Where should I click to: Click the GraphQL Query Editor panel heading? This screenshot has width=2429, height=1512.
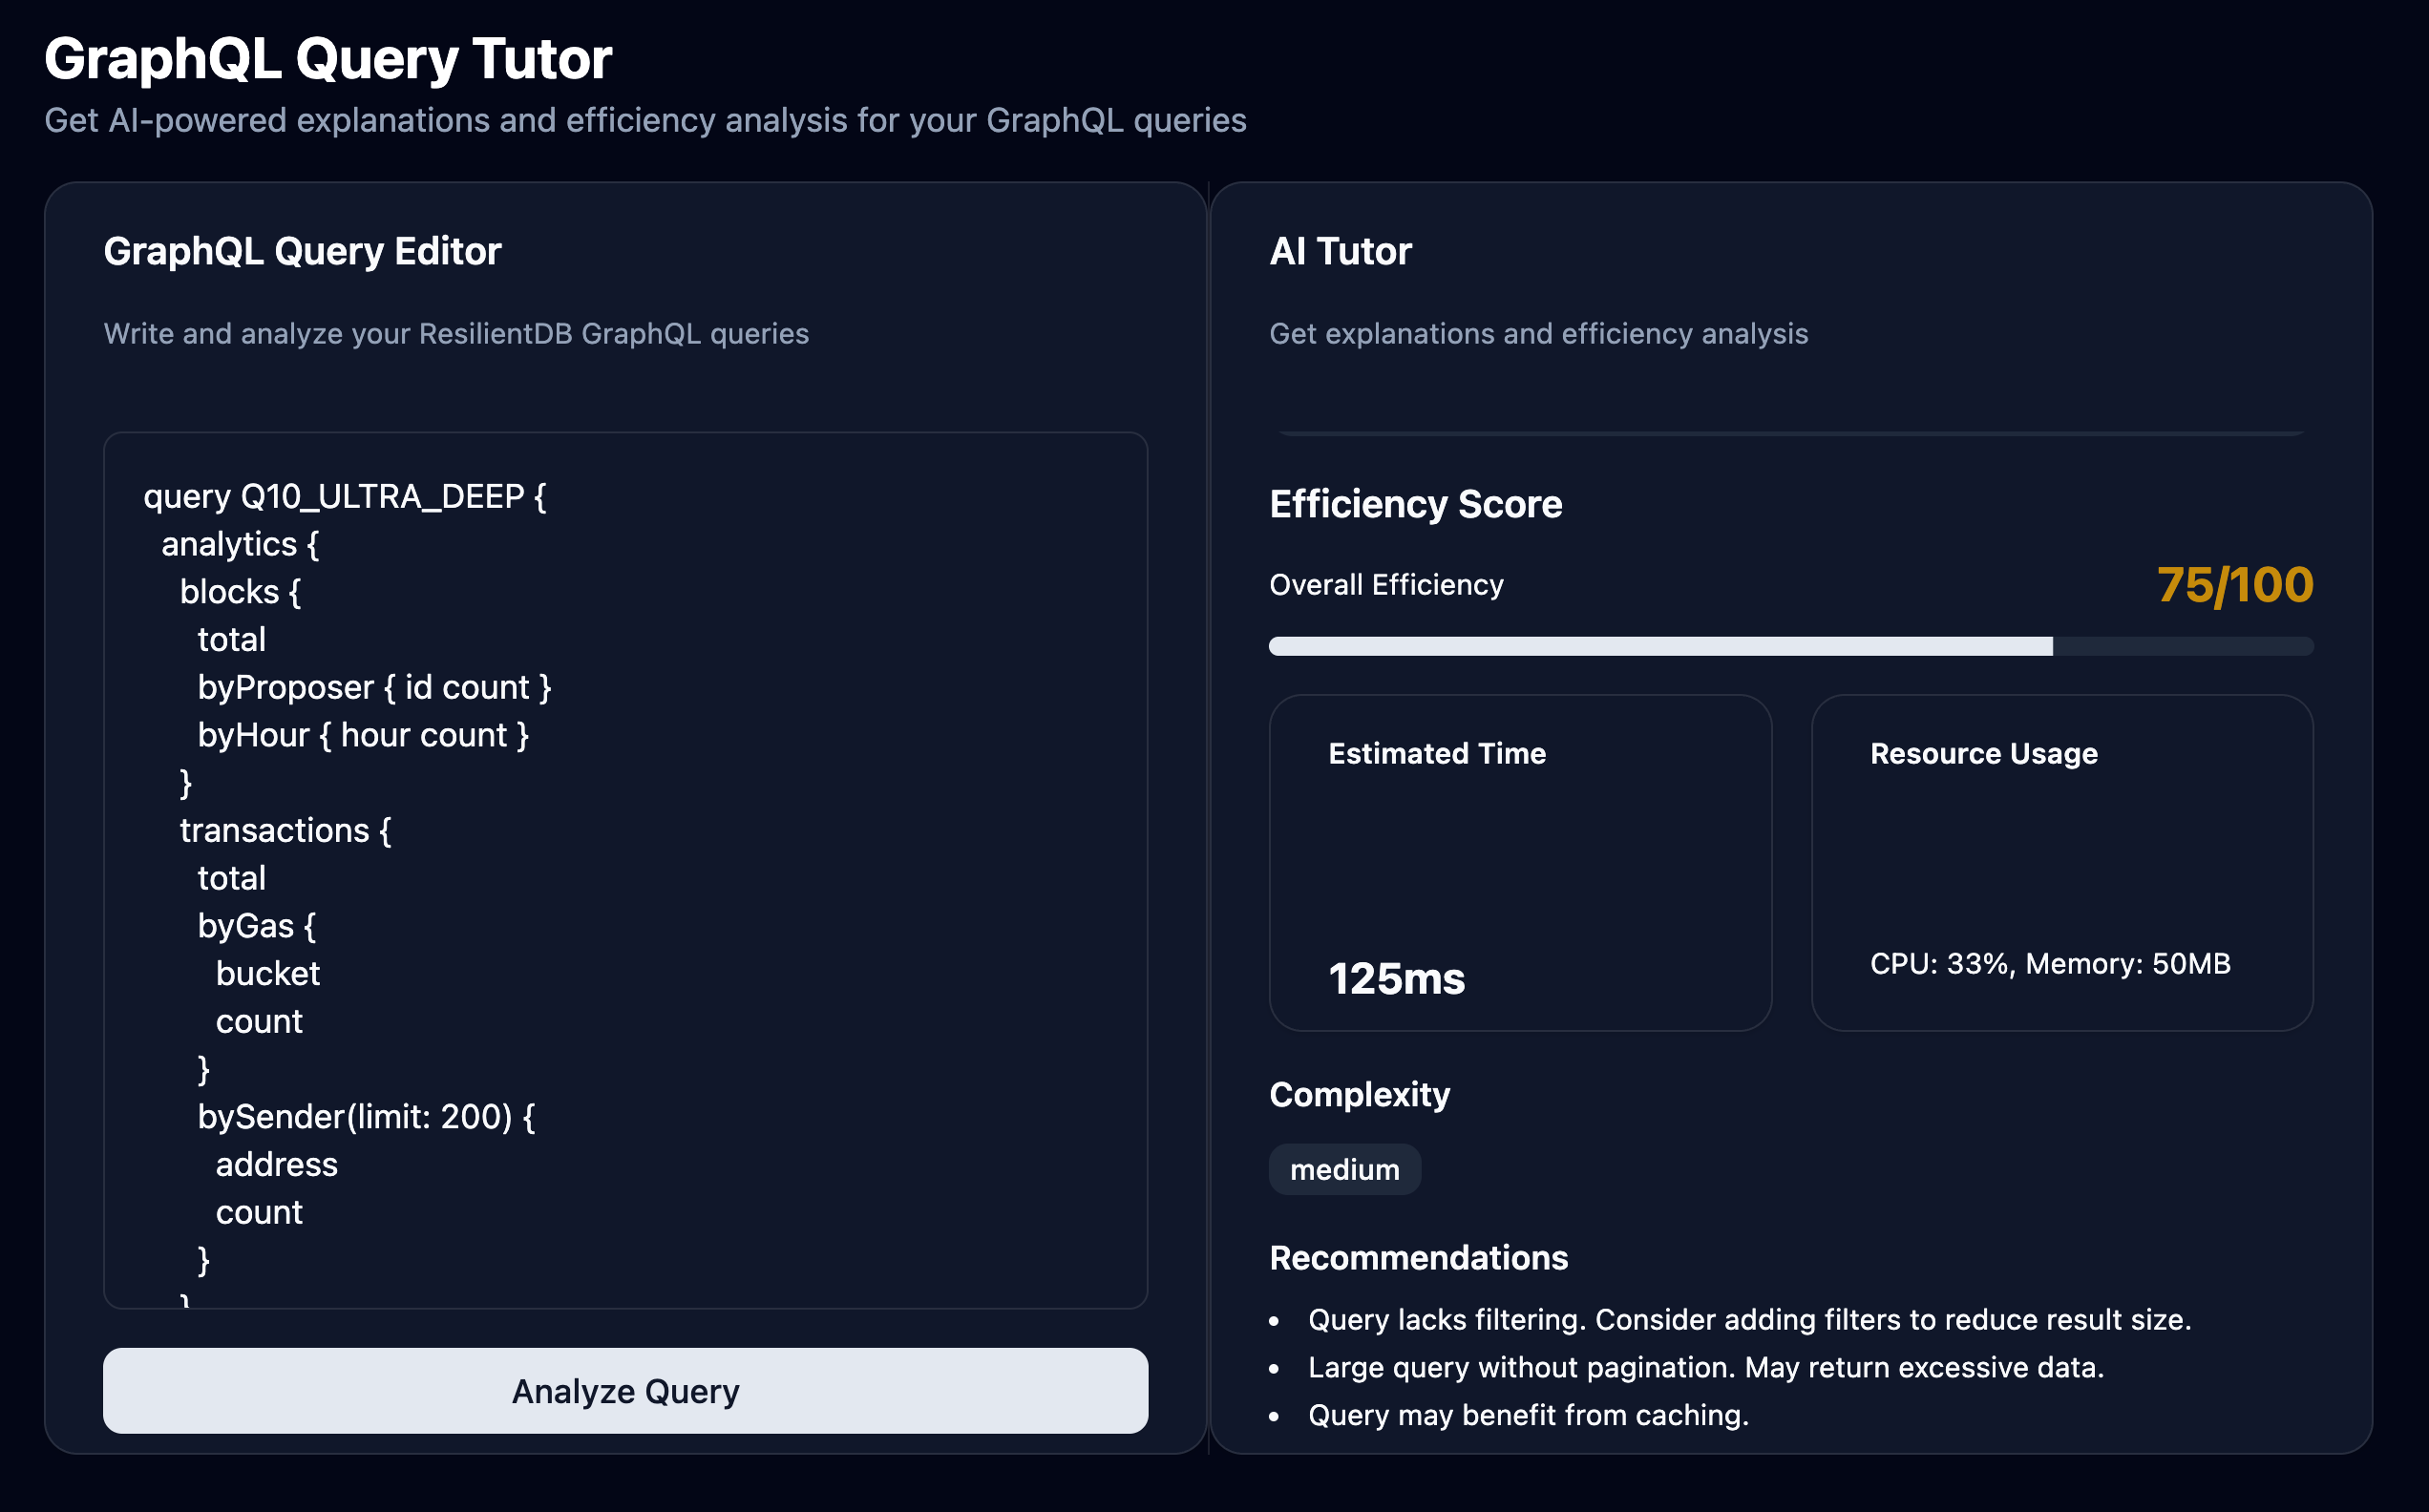(x=302, y=251)
